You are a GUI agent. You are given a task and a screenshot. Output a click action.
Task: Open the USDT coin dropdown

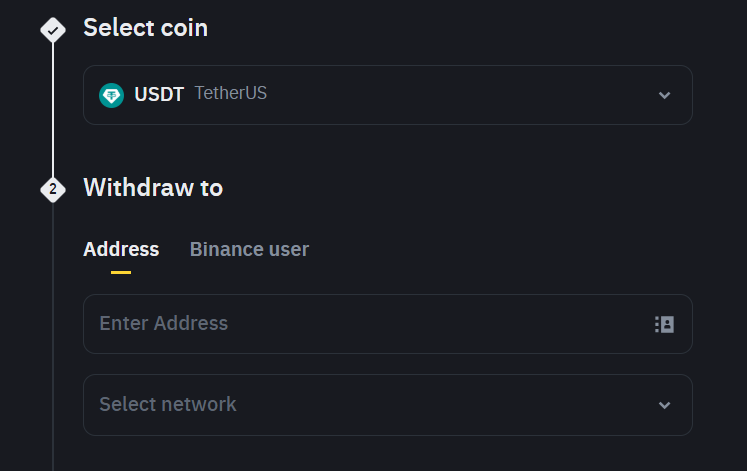pos(388,95)
